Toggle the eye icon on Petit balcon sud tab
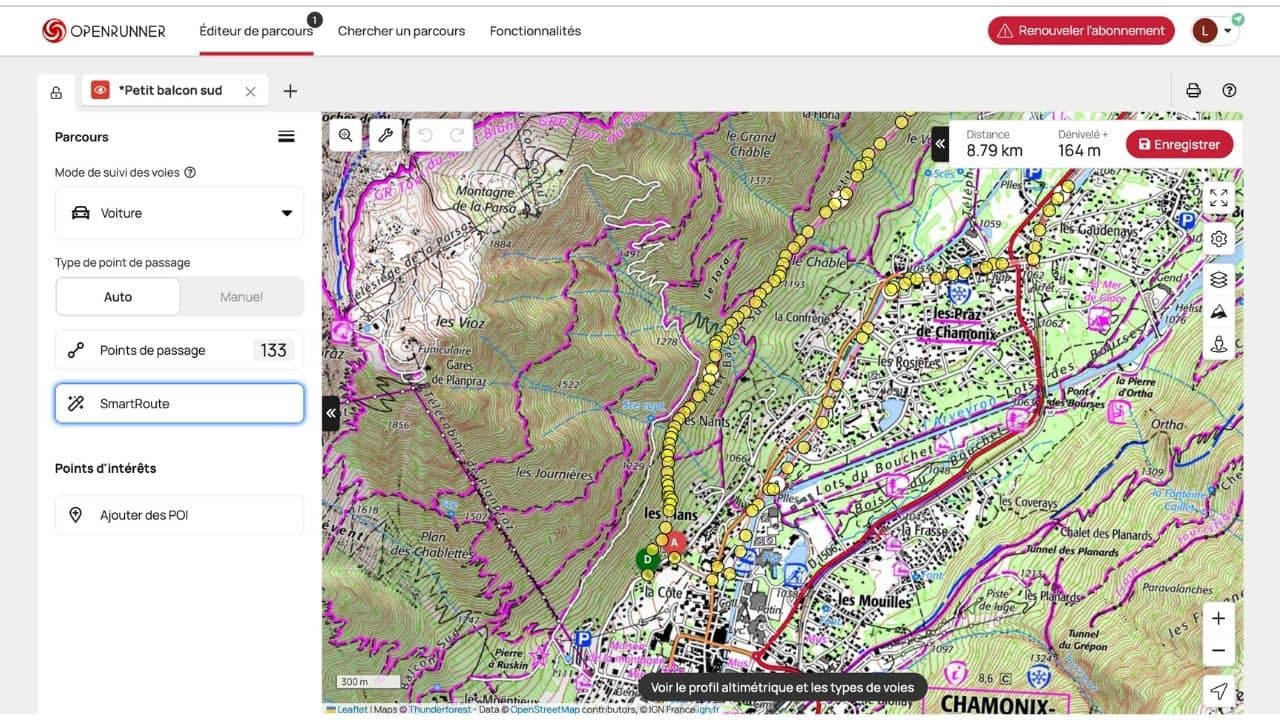Image resolution: width=1280 pixels, height=720 pixels. 100,90
